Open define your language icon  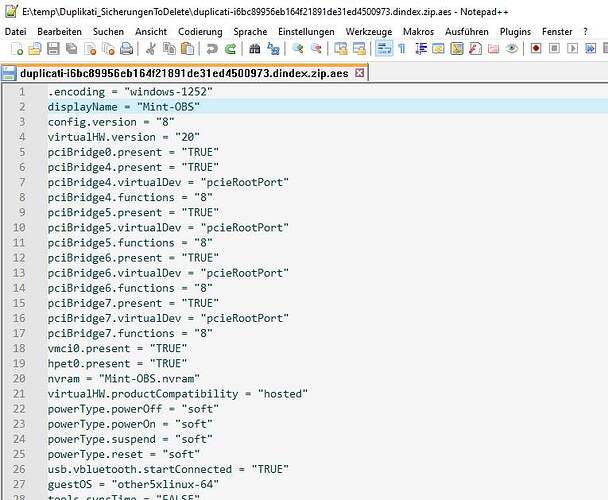tap(439, 49)
